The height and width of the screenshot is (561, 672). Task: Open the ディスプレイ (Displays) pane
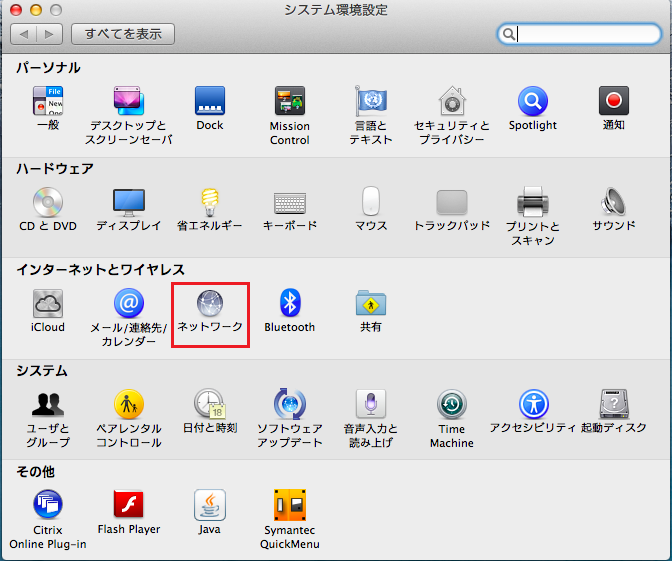129,203
